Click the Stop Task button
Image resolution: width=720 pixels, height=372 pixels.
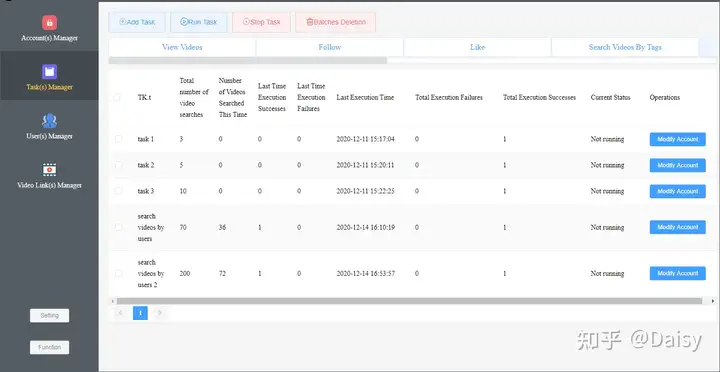pos(261,22)
